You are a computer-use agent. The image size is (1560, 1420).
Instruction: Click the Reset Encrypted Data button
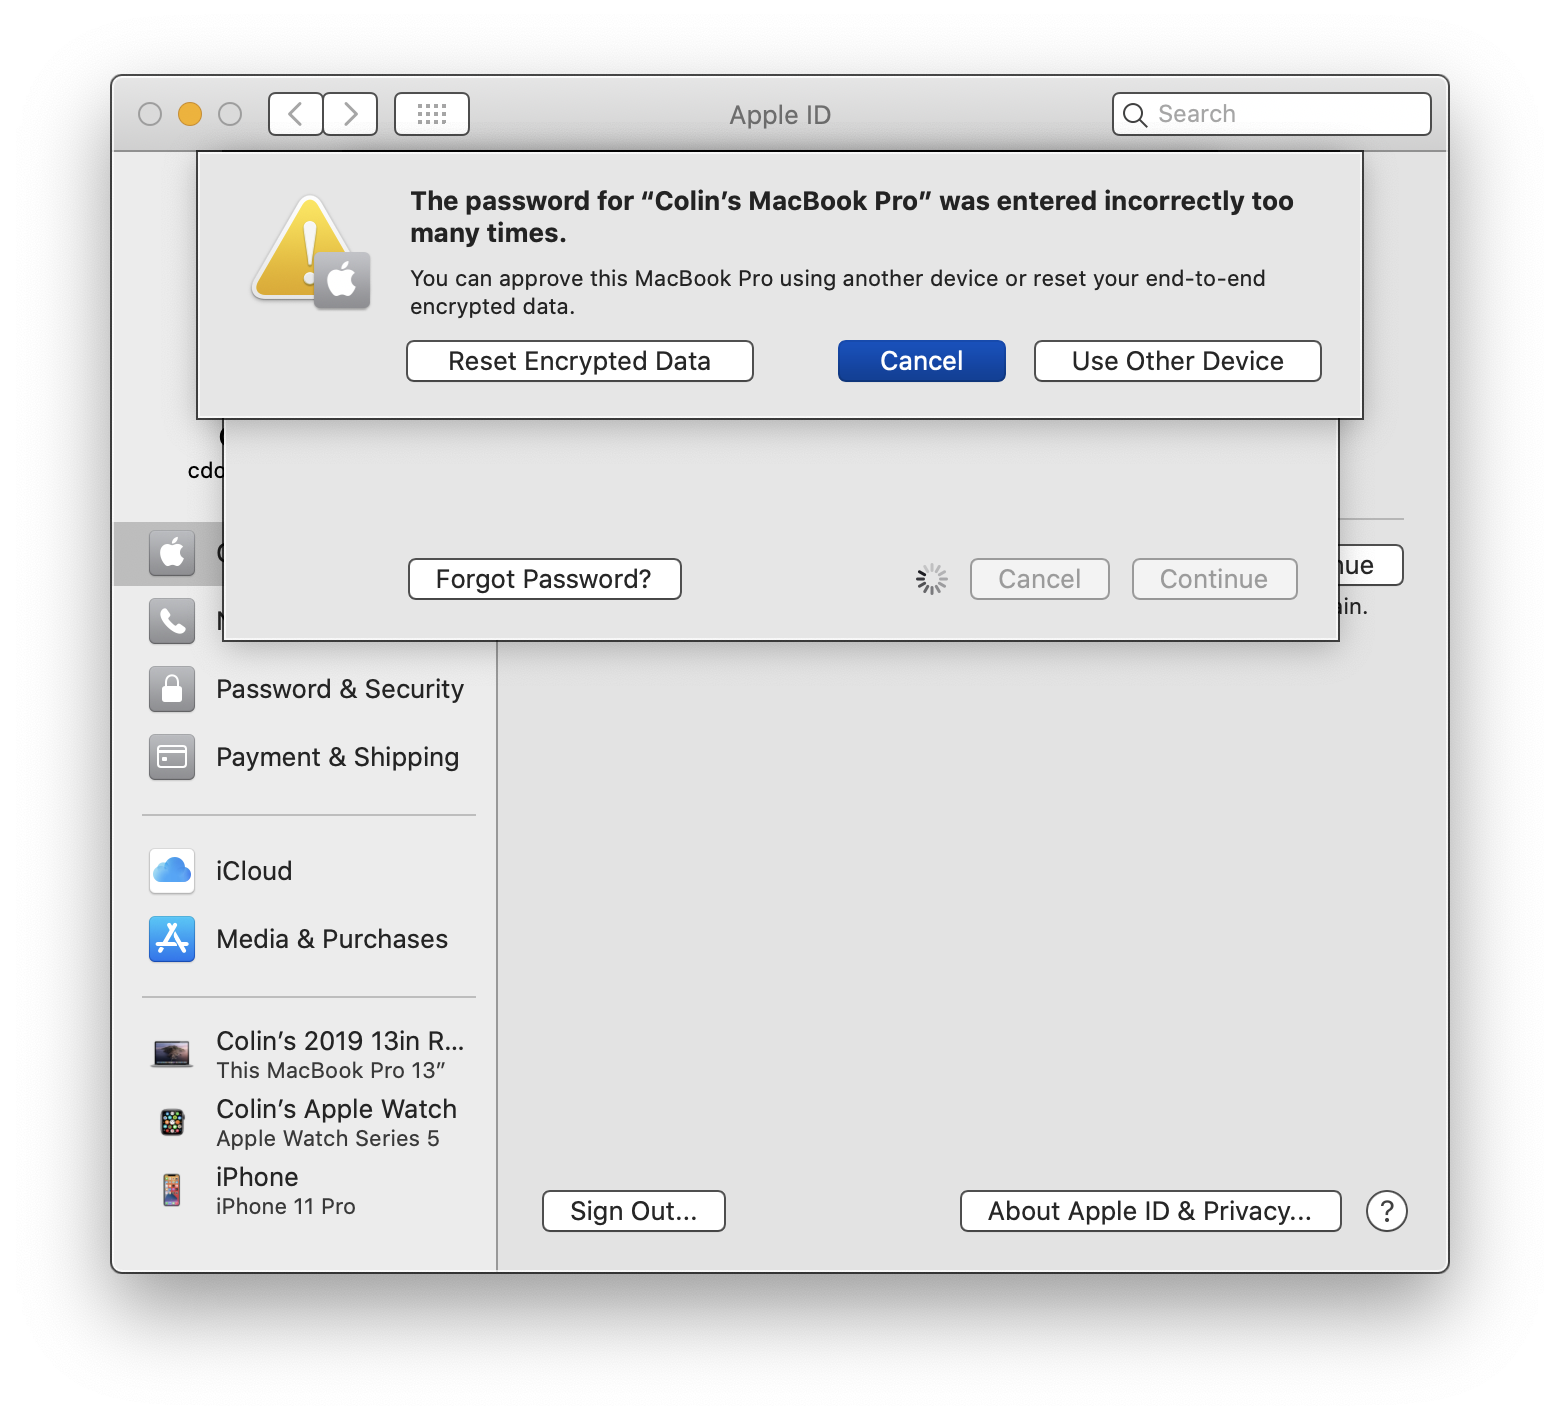point(580,361)
